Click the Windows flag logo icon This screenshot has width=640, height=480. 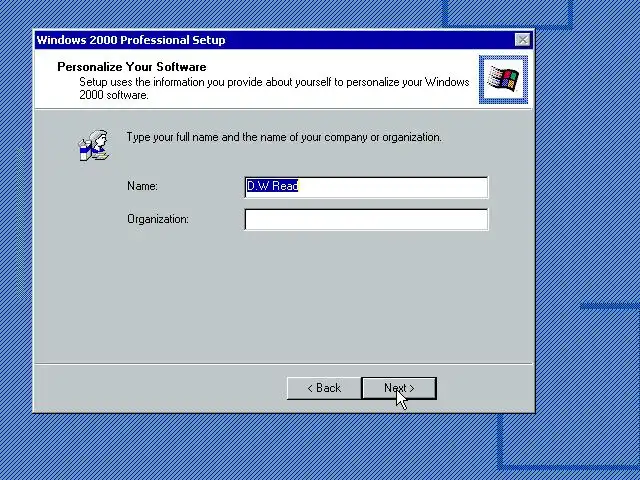503,79
